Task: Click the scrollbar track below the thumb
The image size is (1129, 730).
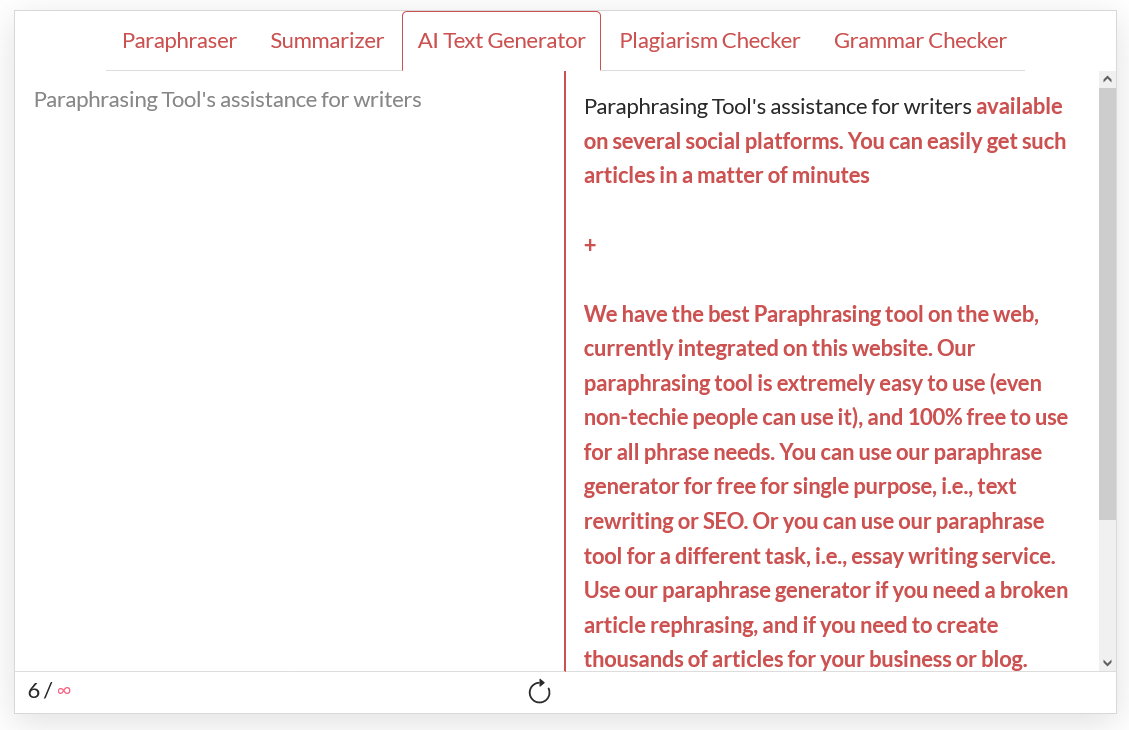Action: 1107,586
